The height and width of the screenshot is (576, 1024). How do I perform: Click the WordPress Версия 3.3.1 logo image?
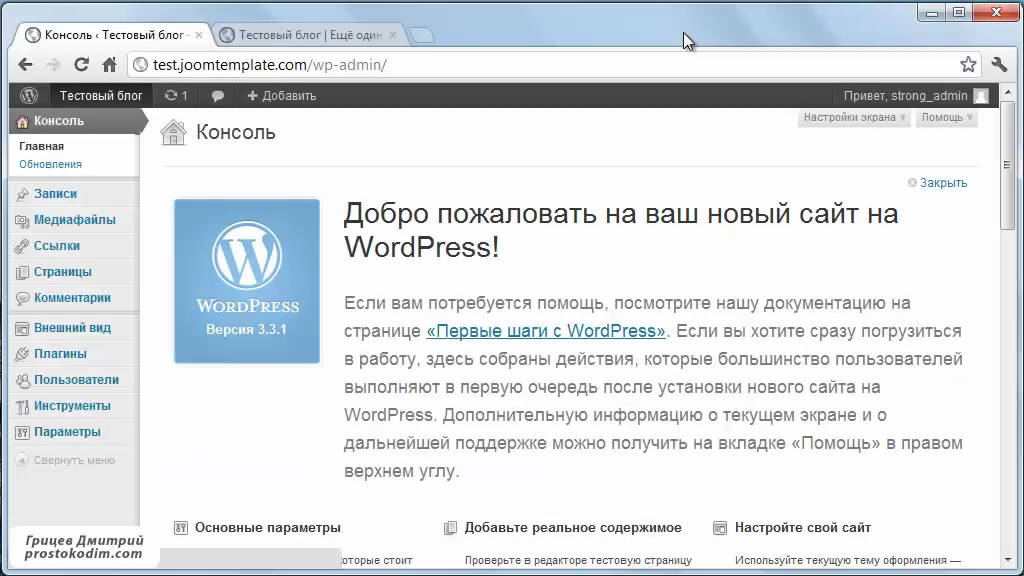point(247,281)
